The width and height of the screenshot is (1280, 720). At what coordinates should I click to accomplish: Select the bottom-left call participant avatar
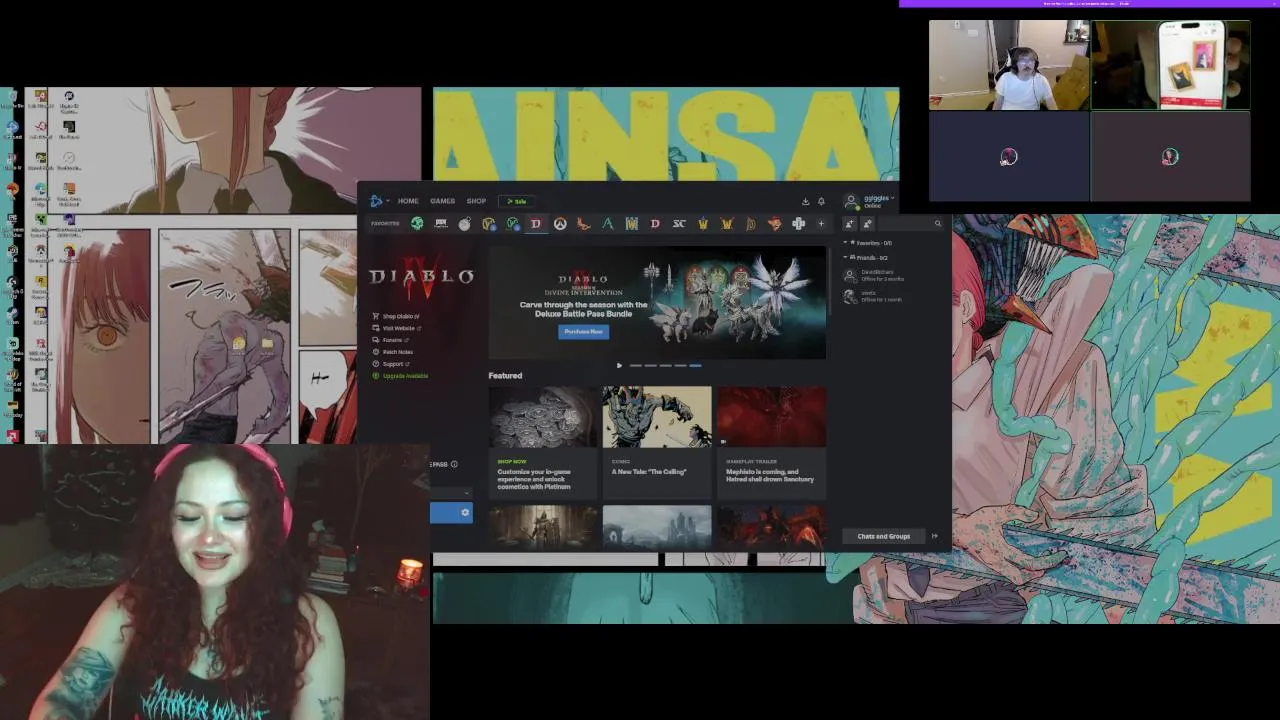pyautogui.click(x=1009, y=157)
